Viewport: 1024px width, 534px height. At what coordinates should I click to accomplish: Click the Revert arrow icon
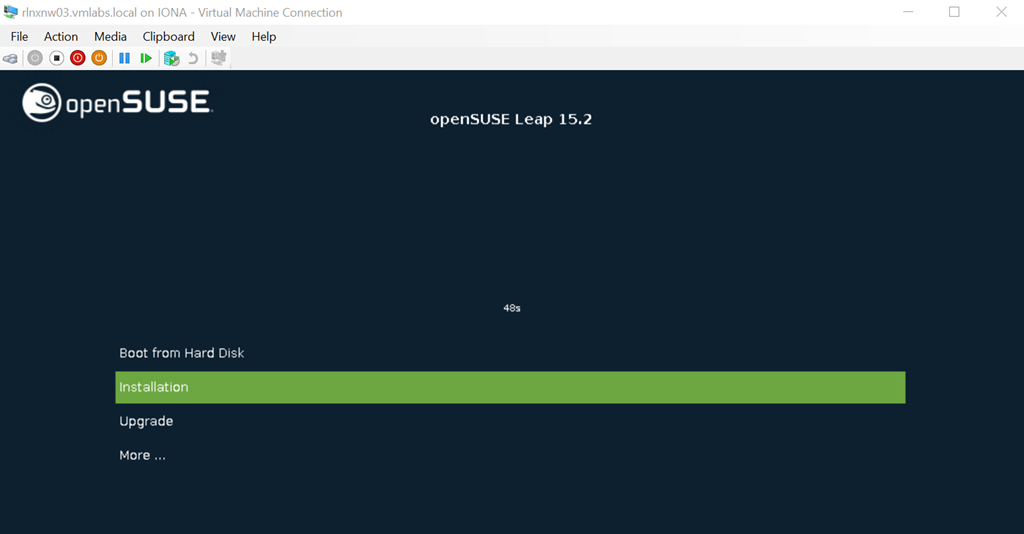[193, 58]
